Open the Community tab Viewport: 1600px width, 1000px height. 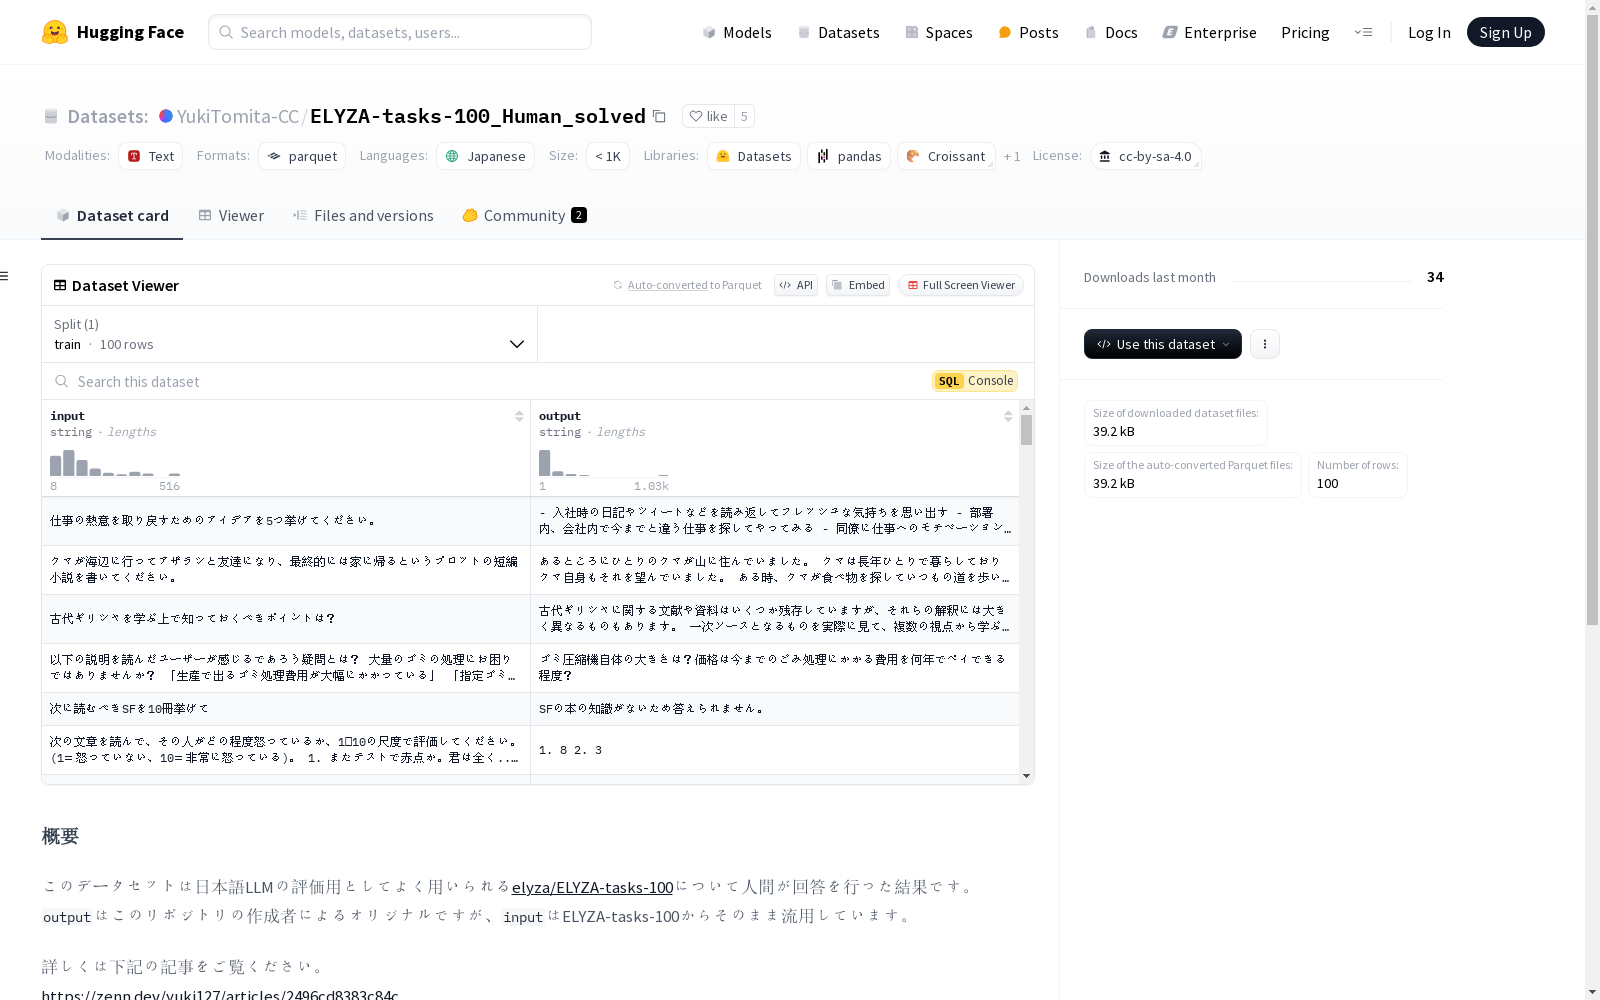tap(524, 215)
